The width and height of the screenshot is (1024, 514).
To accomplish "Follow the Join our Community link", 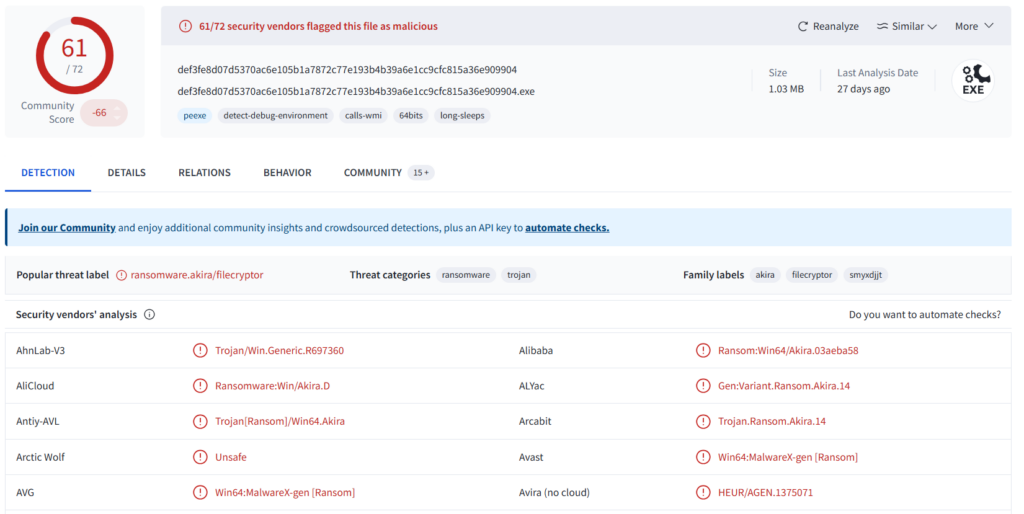I will [67, 228].
